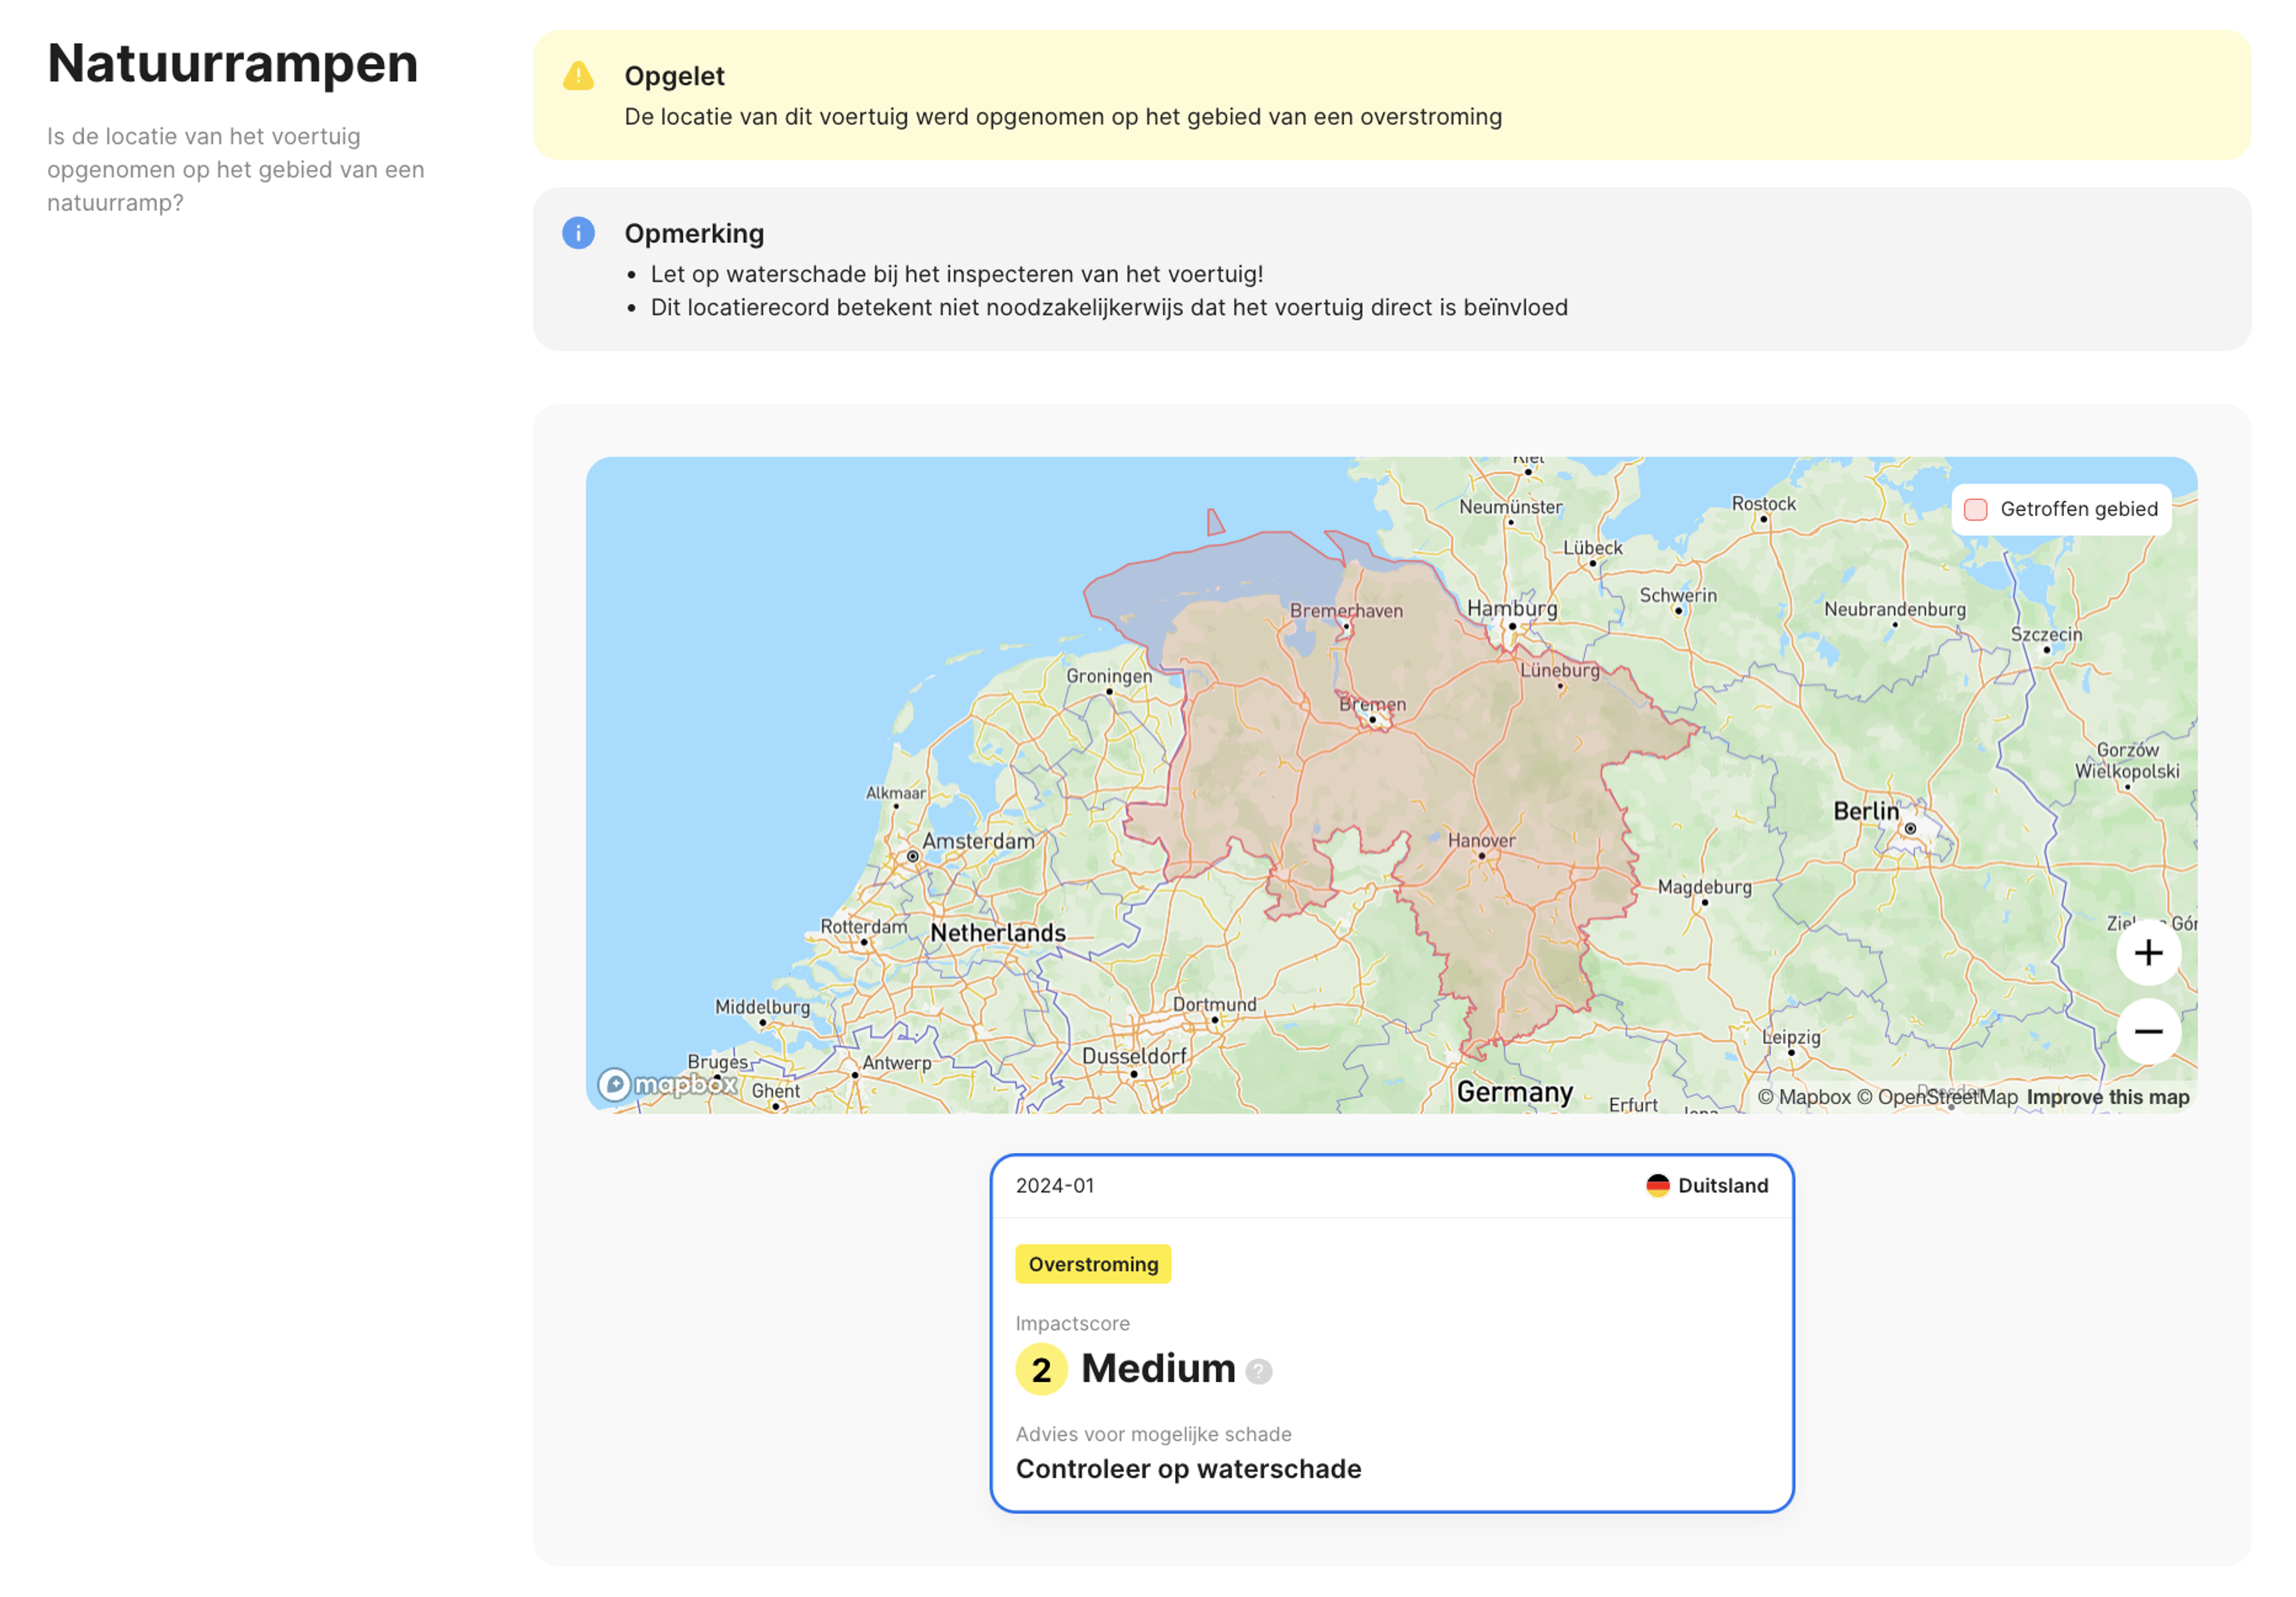Click the Duitsland country label

click(1722, 1185)
